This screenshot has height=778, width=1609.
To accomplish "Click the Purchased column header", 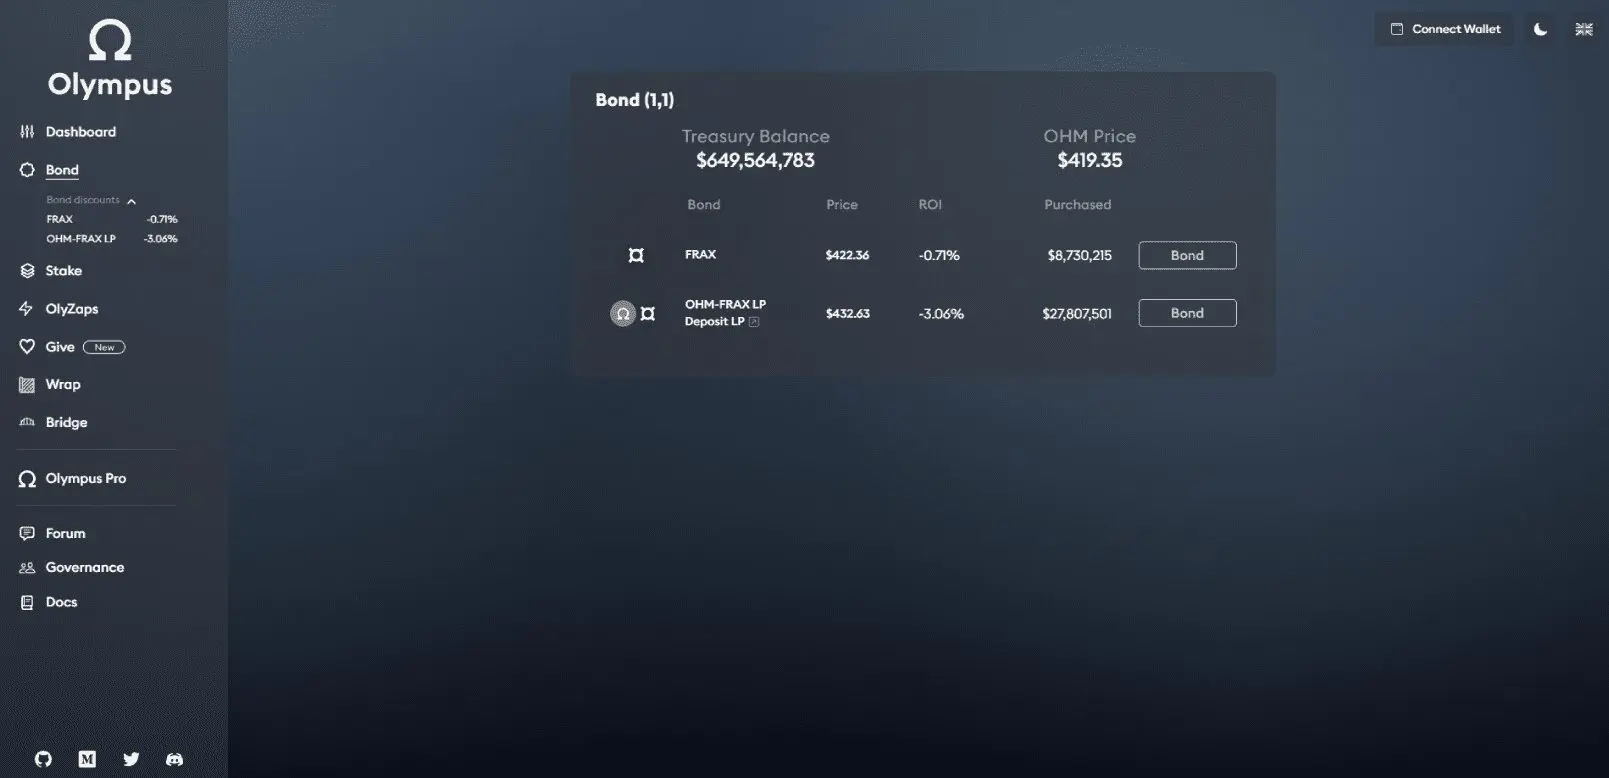I will [1077, 205].
